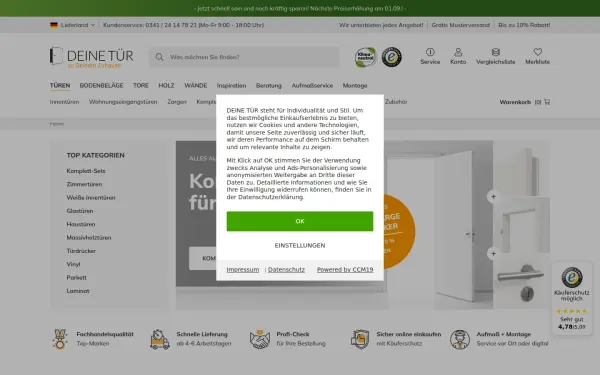Click the lower plus hotspot near door handle
Screen dimensions: 600x375
pos(493,253)
